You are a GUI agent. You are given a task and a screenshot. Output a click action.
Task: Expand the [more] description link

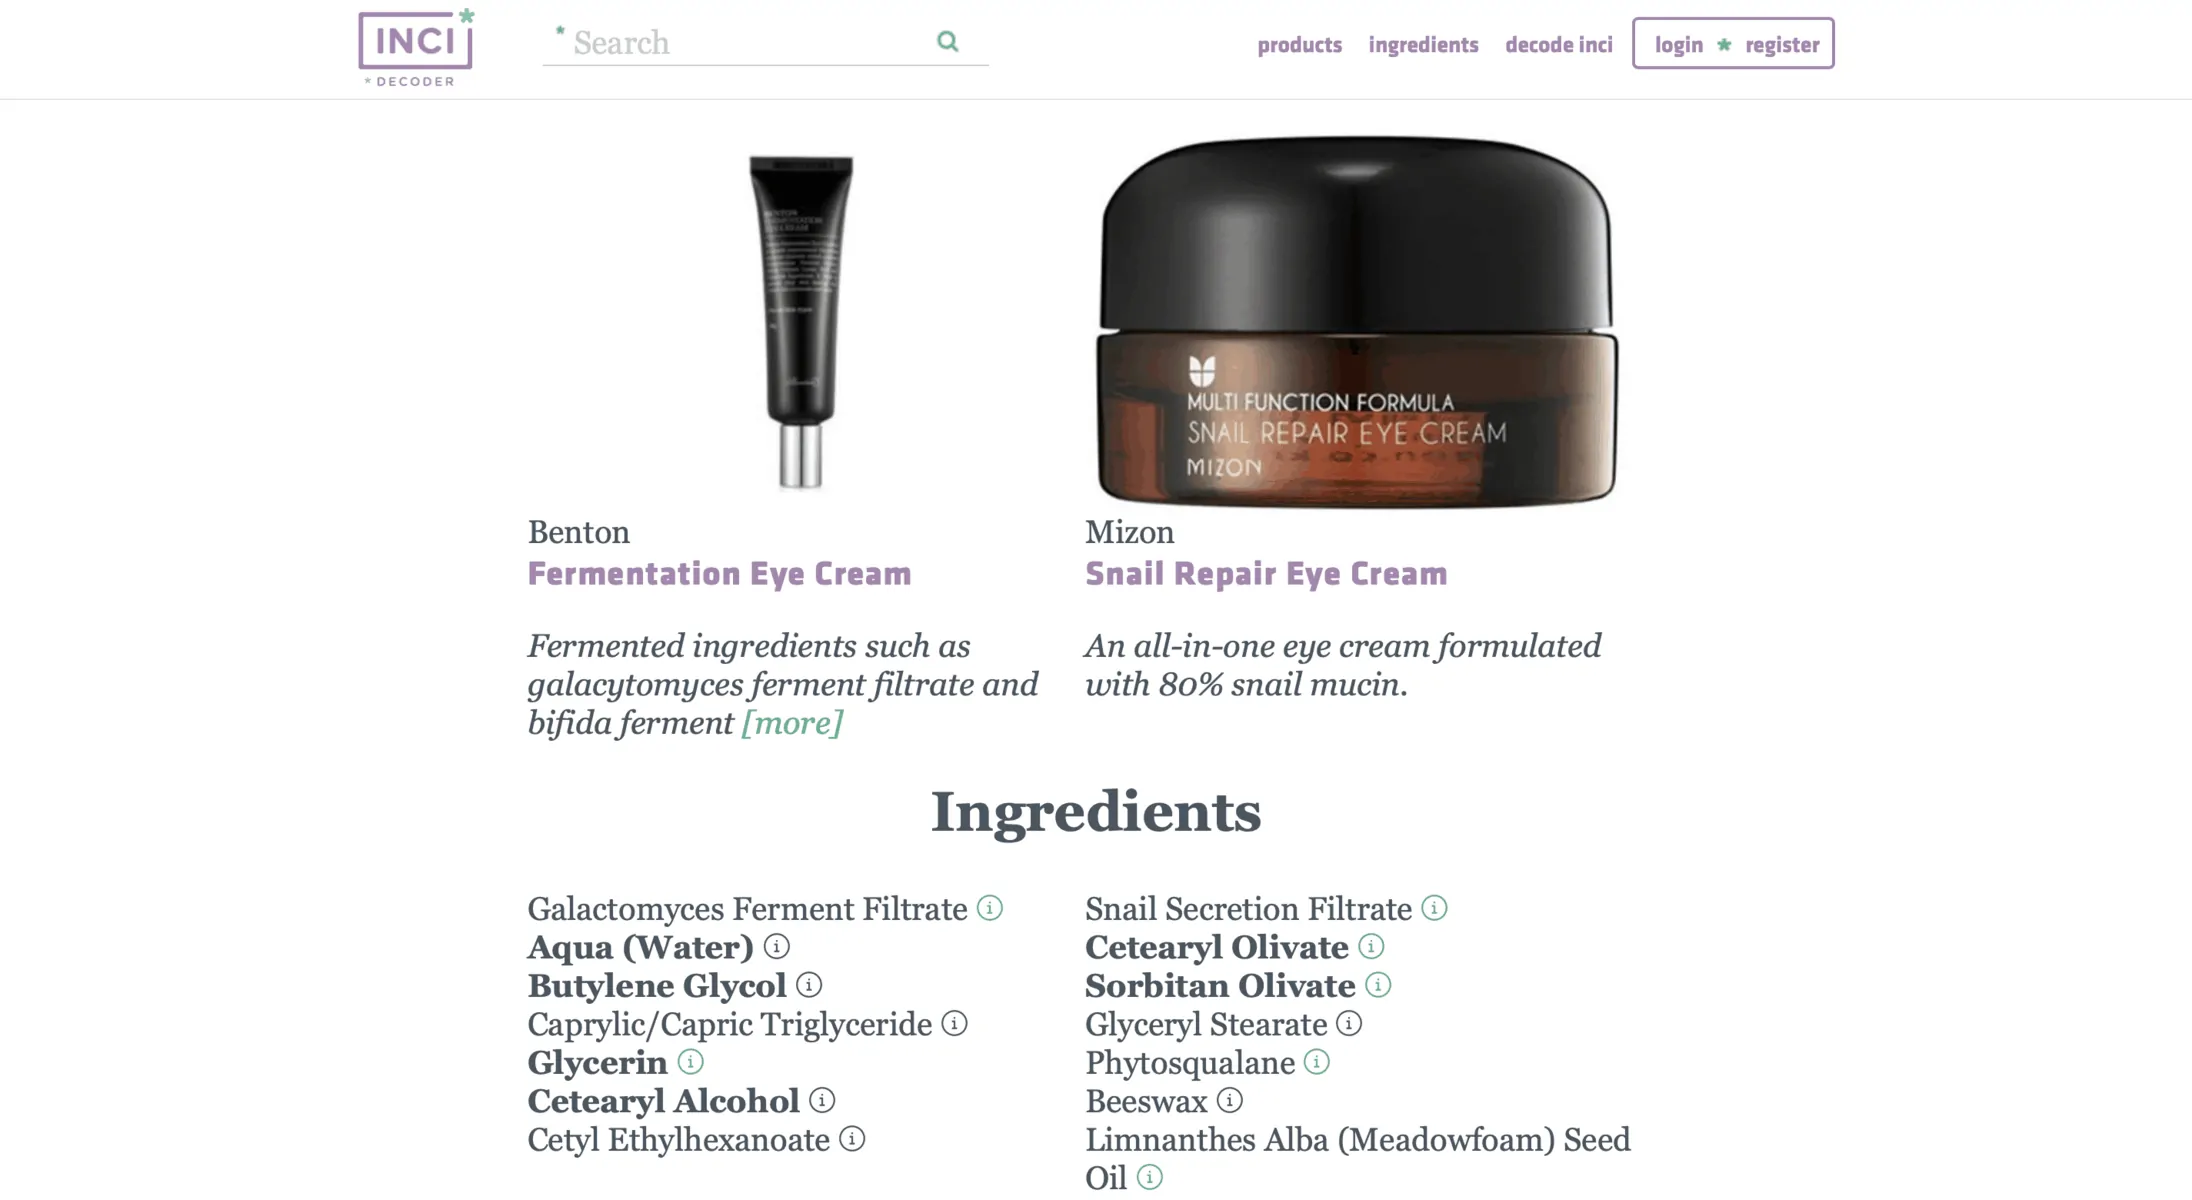click(792, 723)
